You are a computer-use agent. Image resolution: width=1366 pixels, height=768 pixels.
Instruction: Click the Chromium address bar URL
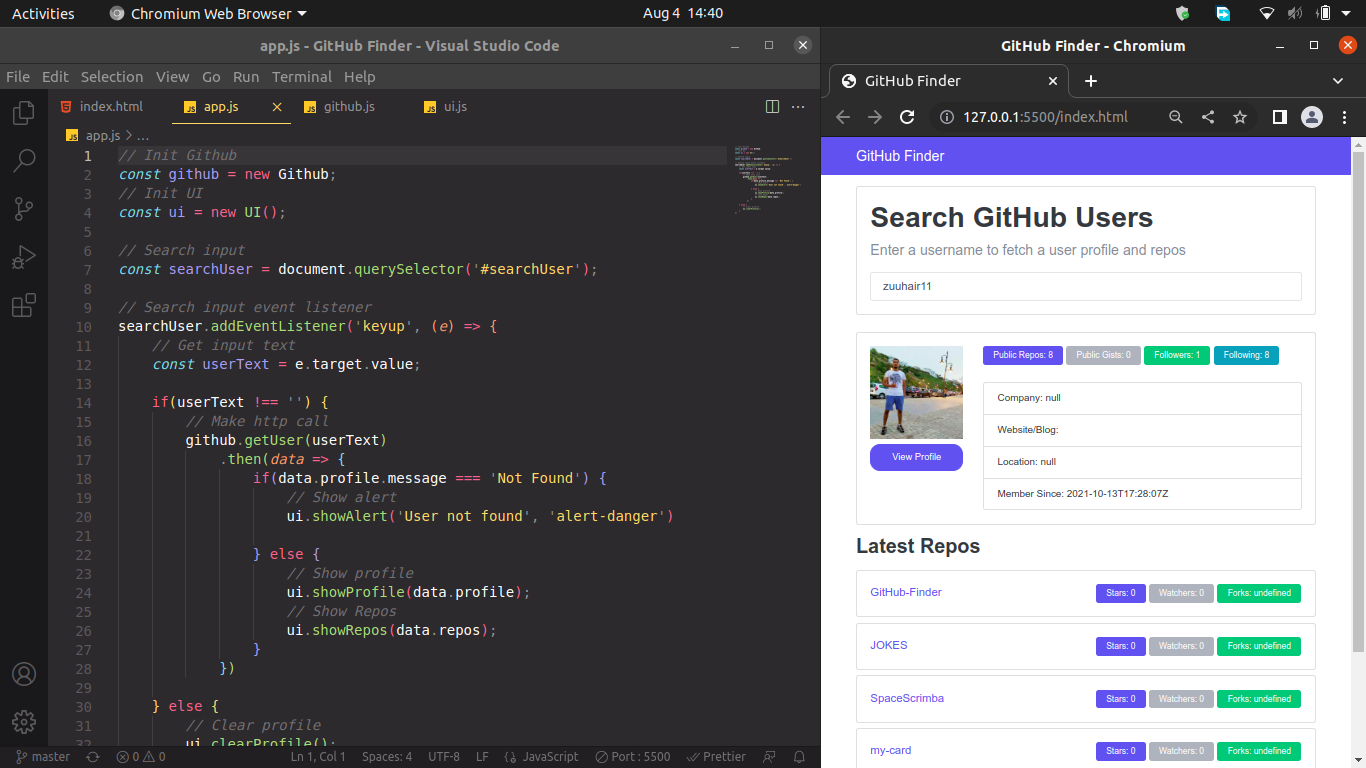pyautogui.click(x=1046, y=117)
